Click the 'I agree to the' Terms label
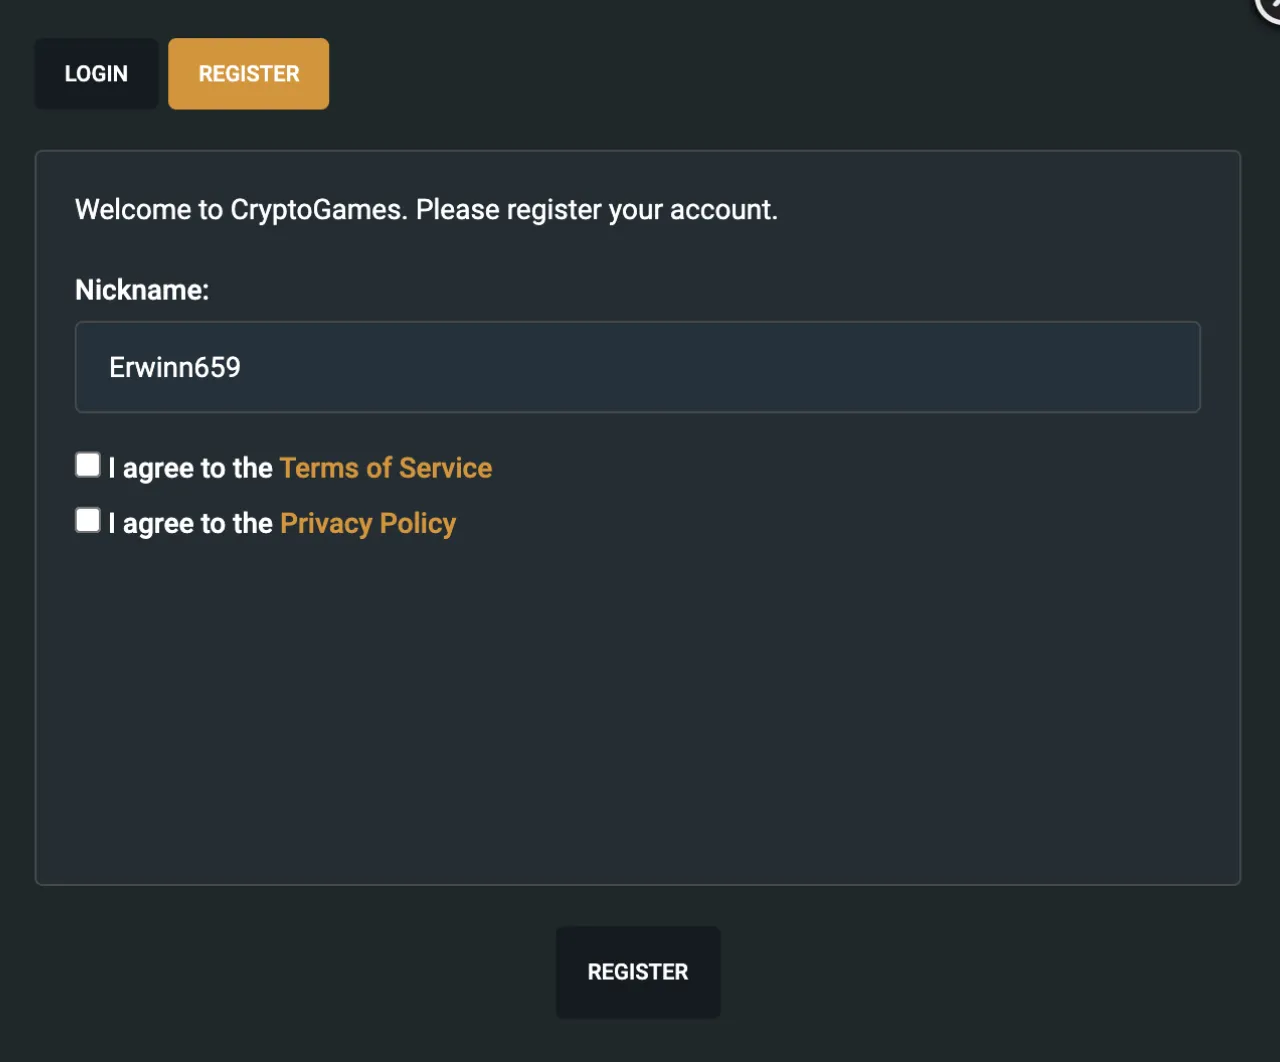 pos(190,468)
